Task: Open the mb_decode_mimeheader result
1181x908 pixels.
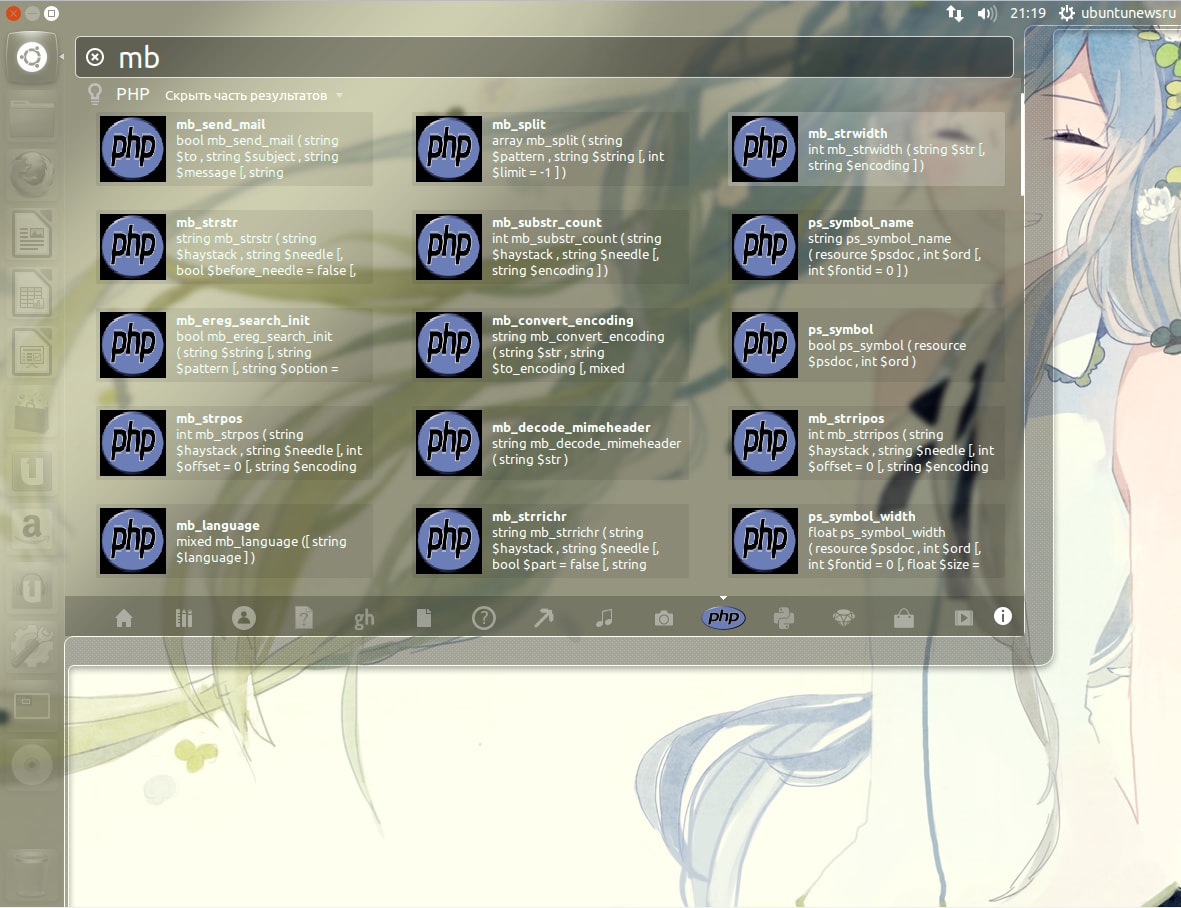Action: 551,443
